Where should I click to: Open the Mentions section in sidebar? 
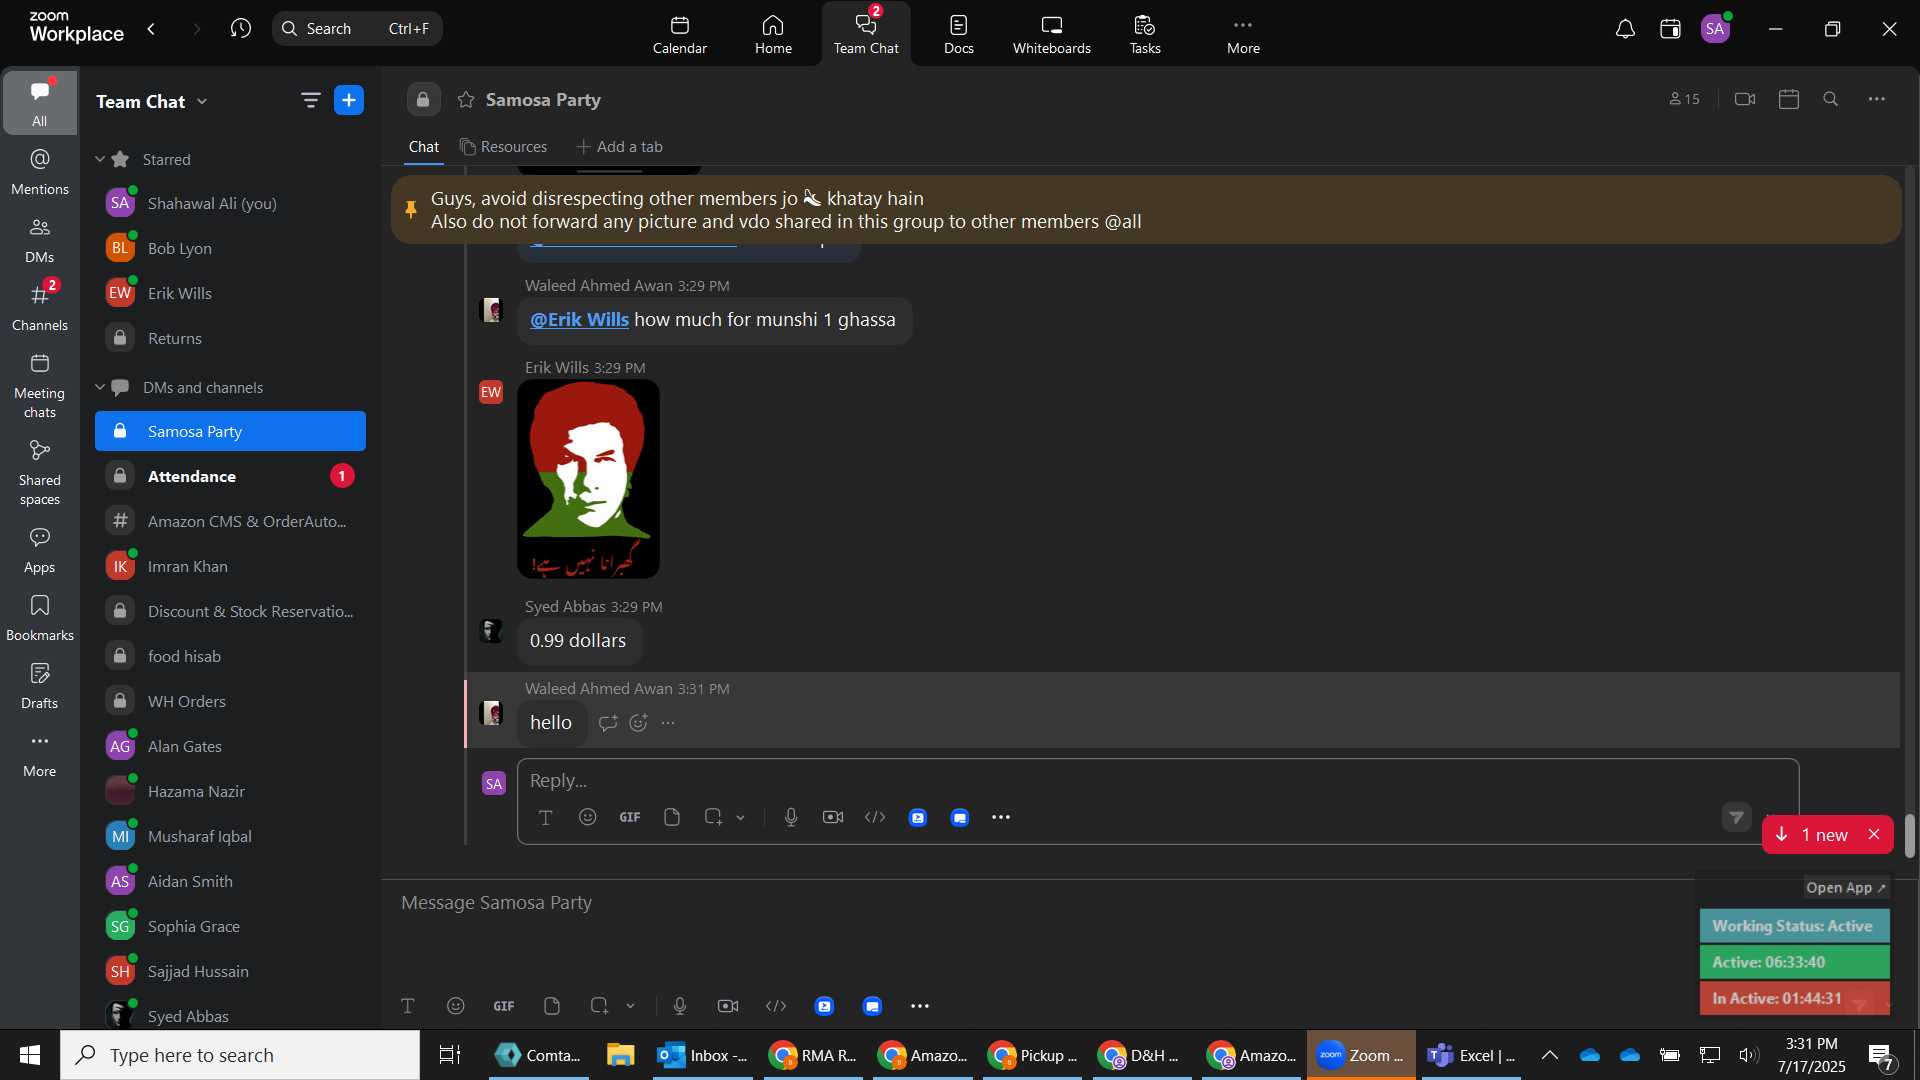point(40,172)
